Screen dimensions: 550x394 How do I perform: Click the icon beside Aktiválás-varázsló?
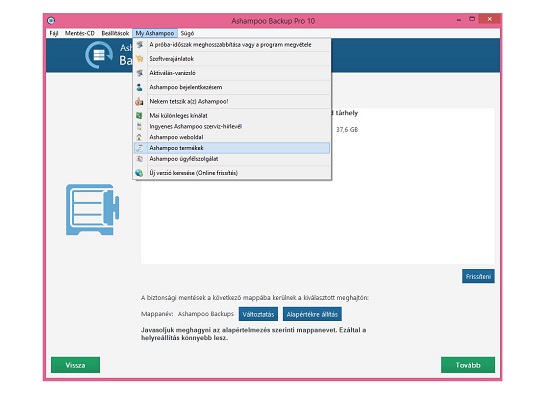[140, 73]
